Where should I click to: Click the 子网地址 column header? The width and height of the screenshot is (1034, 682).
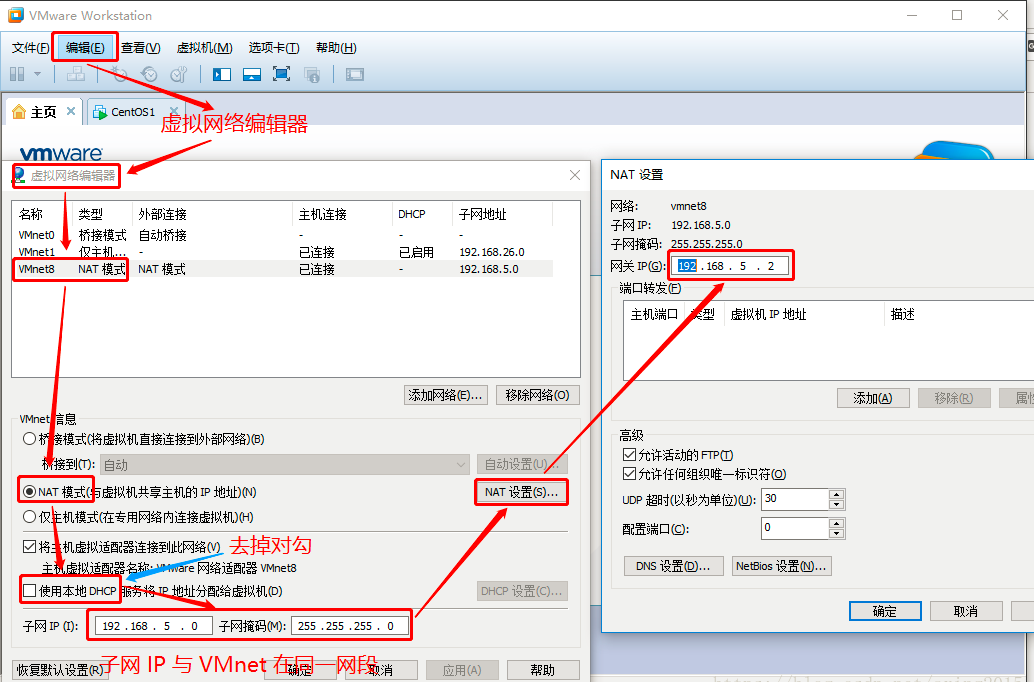point(502,214)
